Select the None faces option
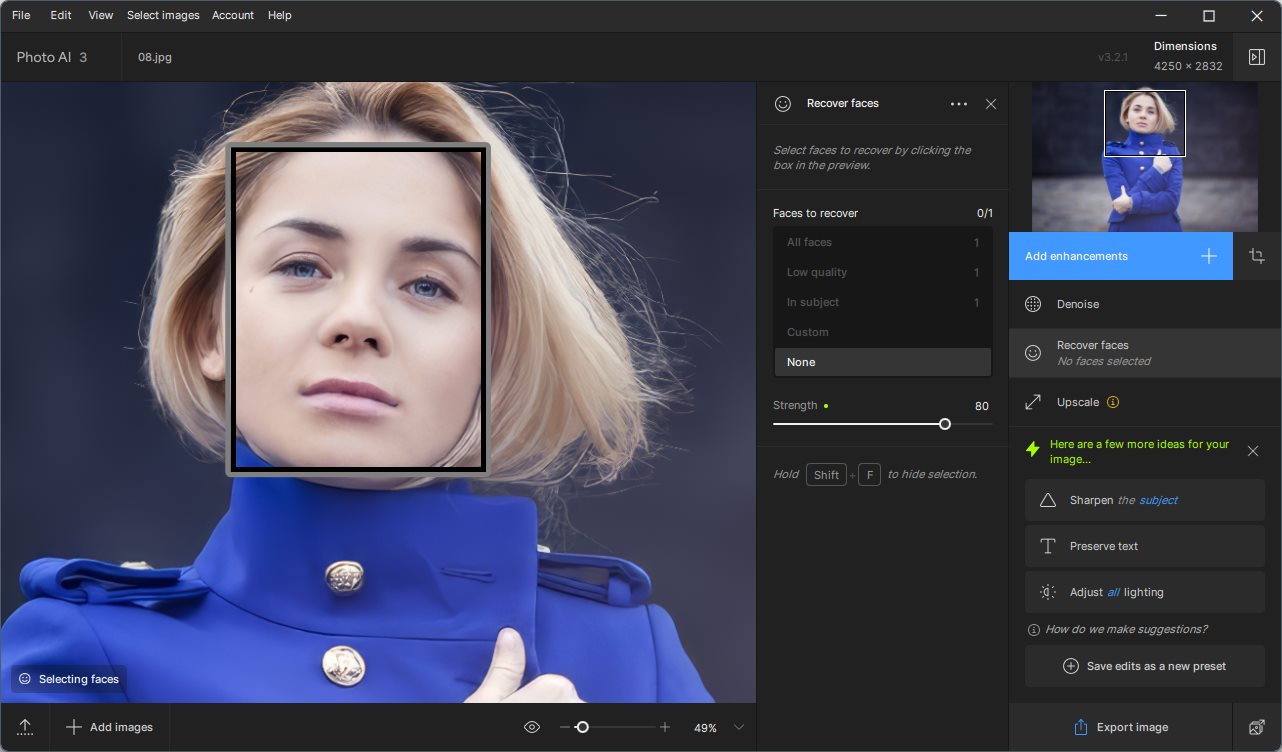 (882, 362)
